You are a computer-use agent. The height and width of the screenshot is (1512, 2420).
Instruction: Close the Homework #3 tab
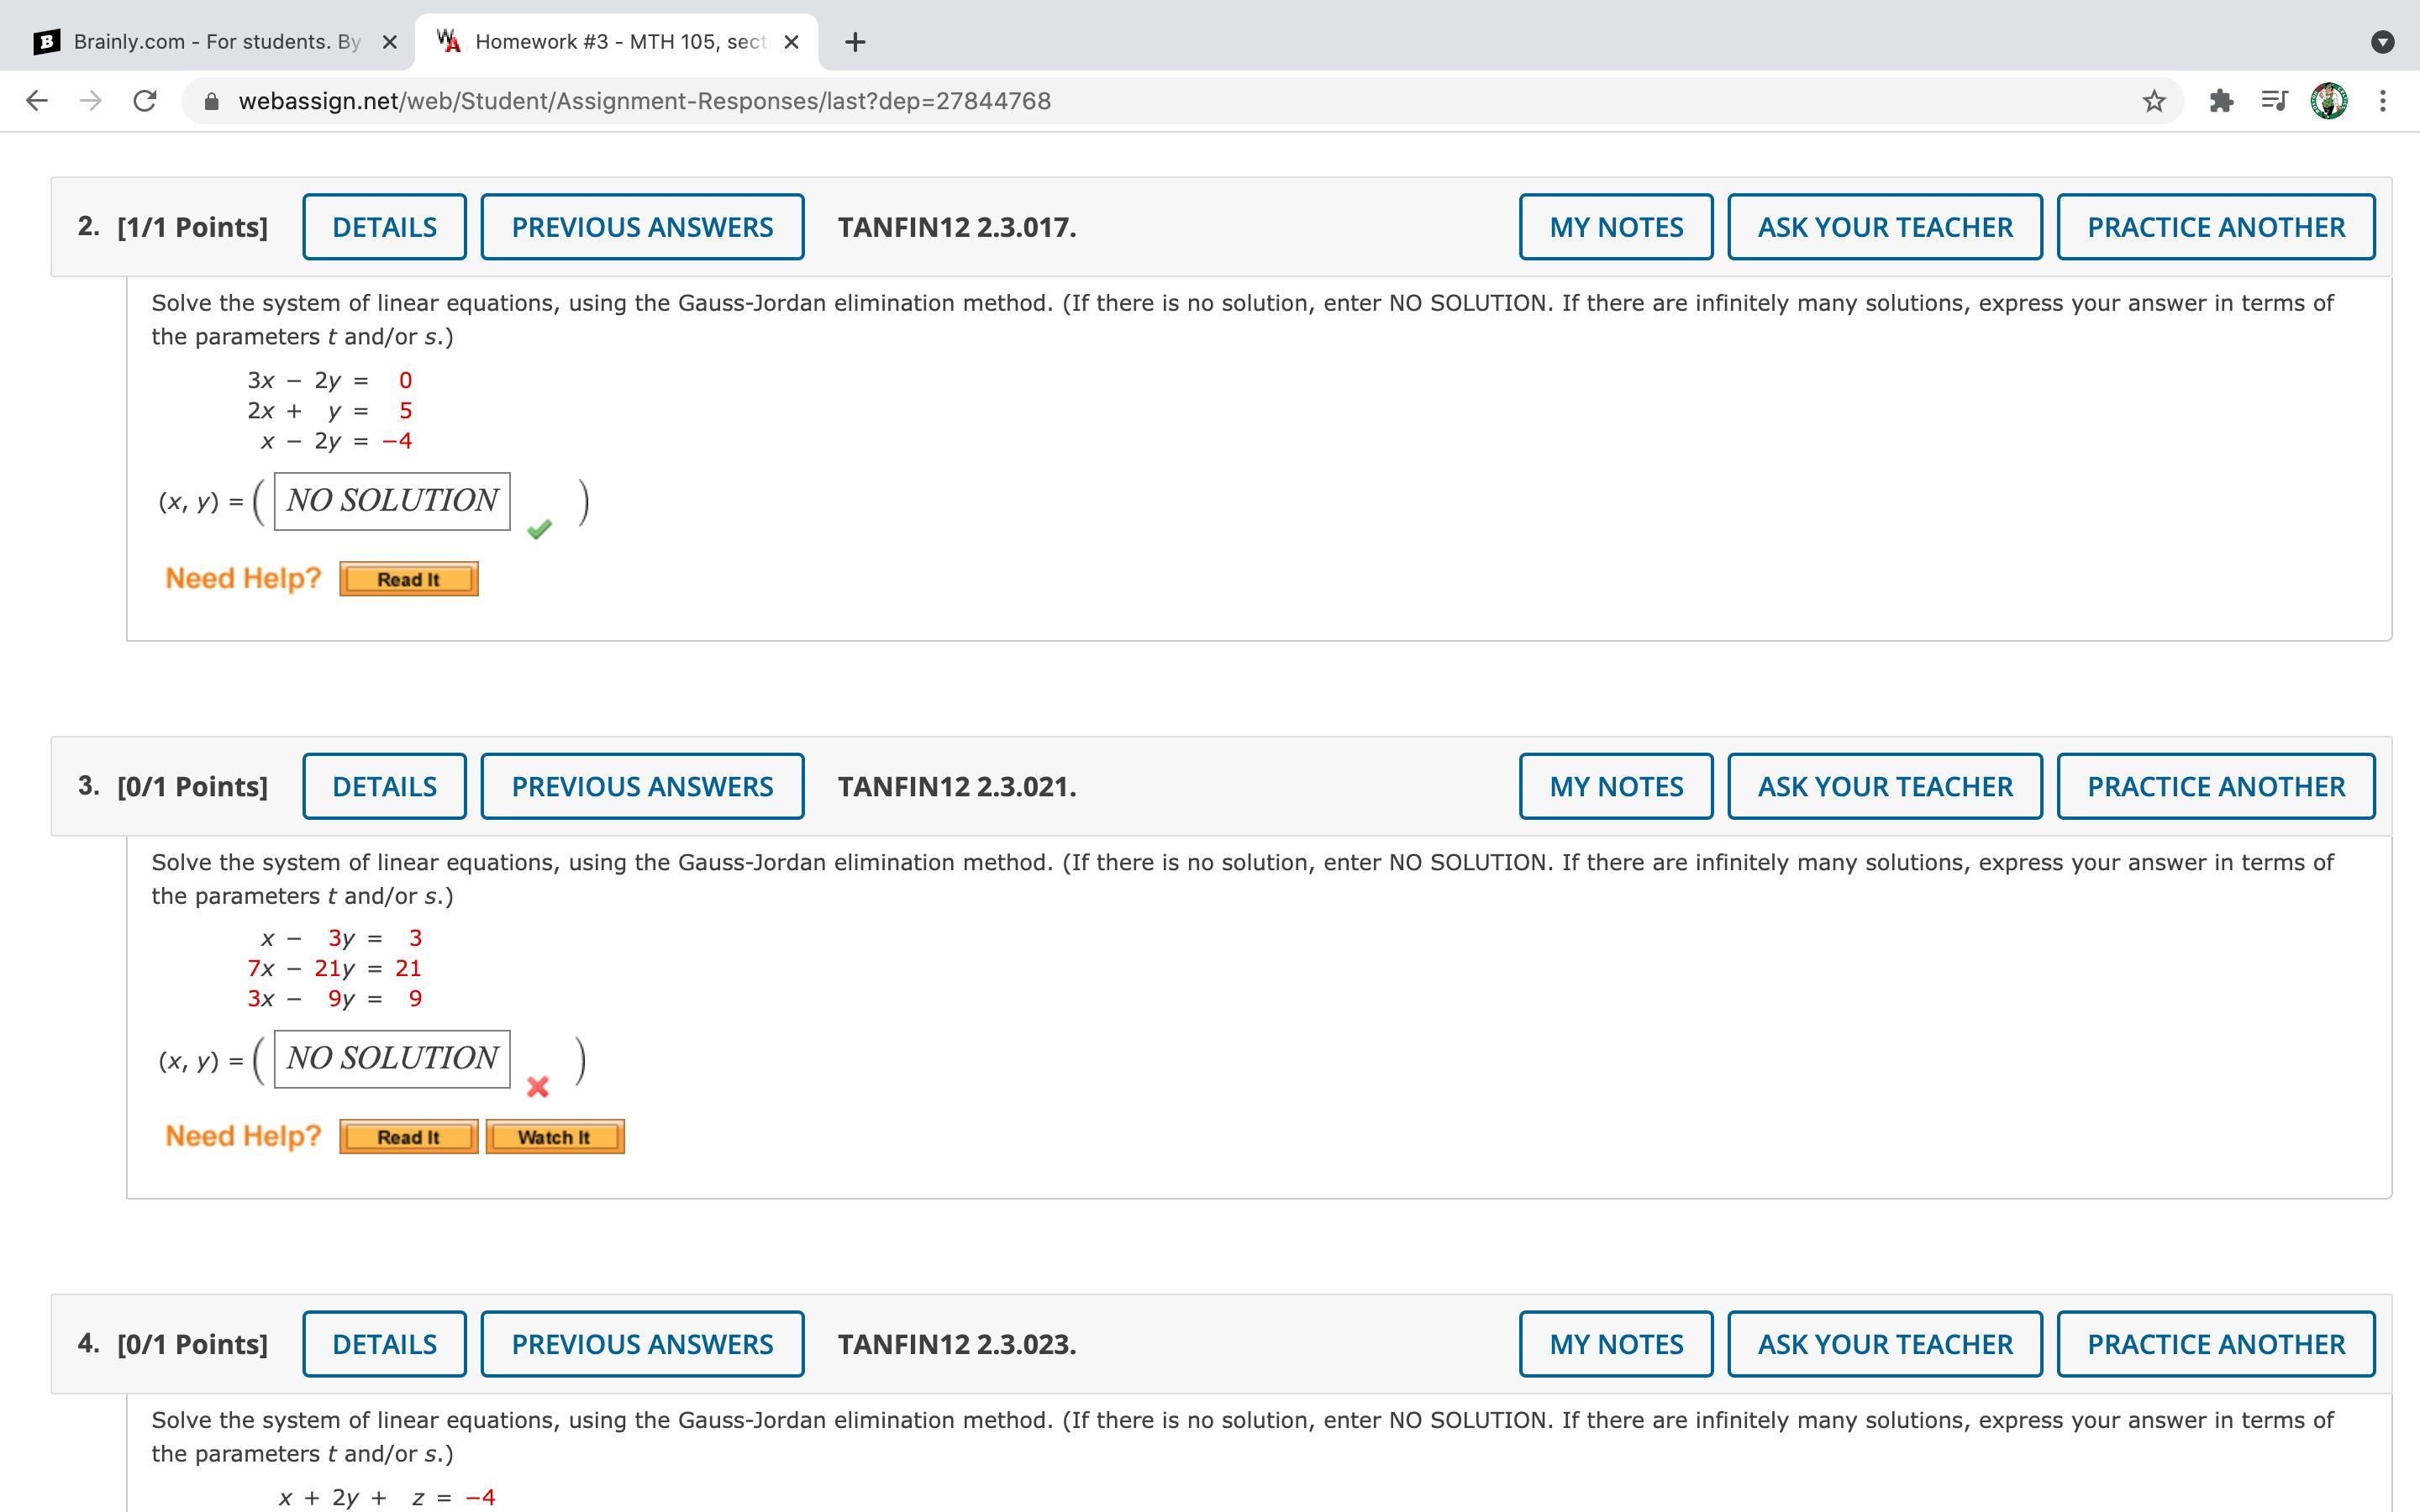791,42
